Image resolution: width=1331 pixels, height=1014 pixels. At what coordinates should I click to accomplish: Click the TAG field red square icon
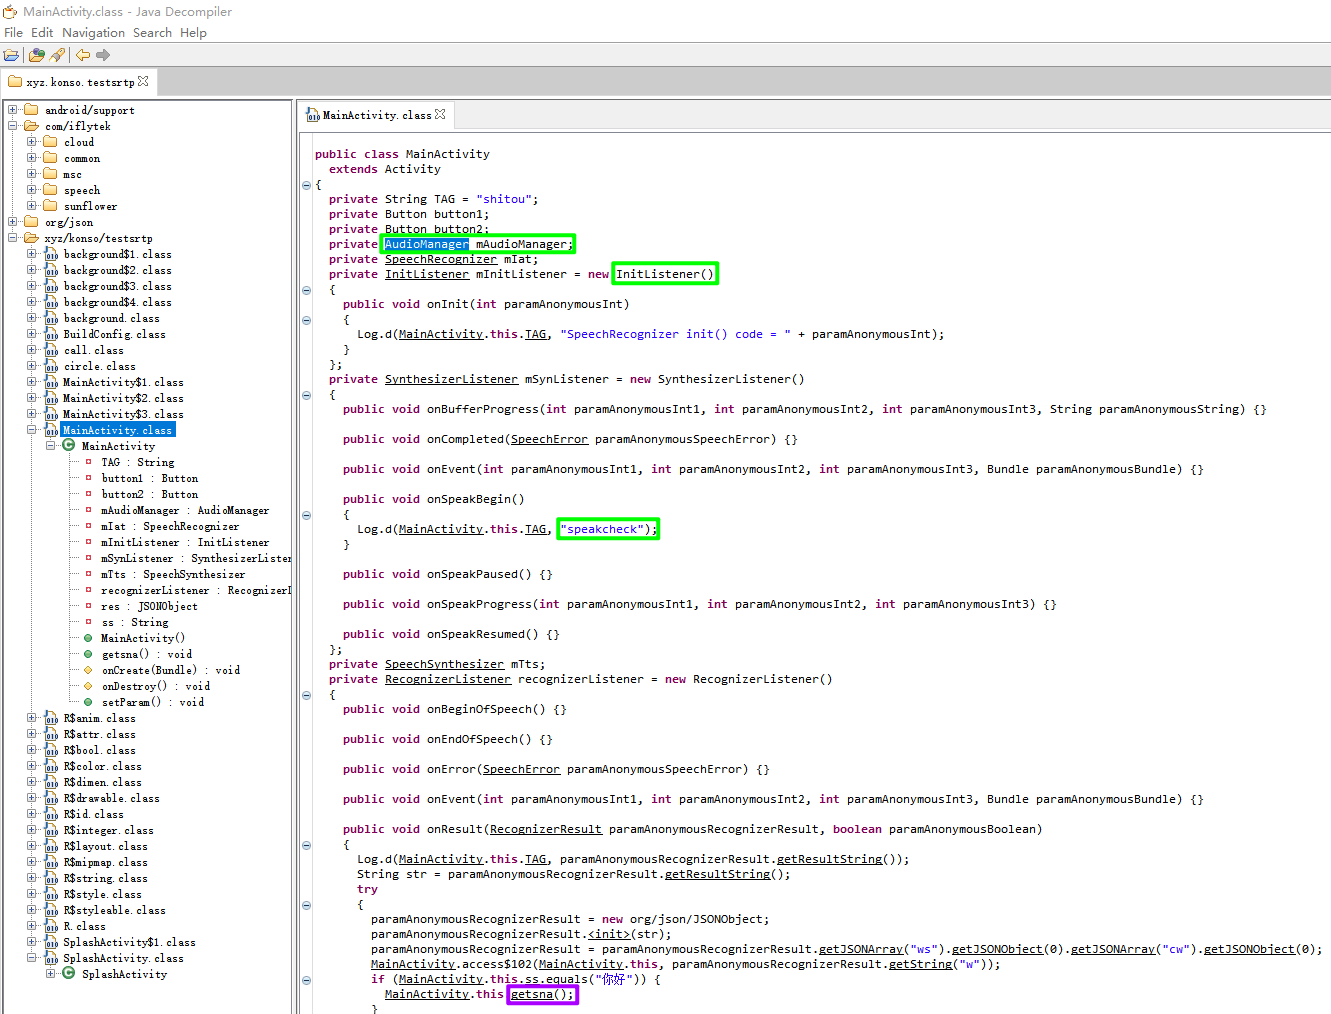(x=88, y=462)
